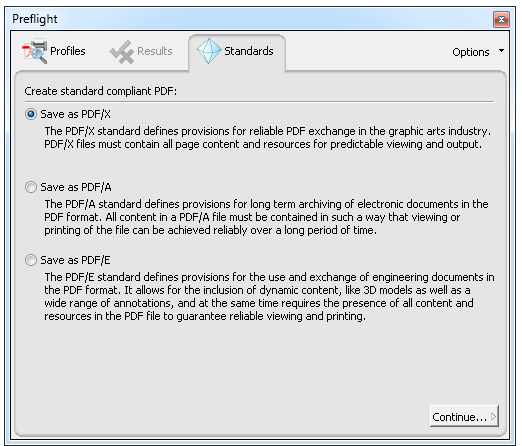This screenshot has height=446, width=522.
Task: Switch to the Results tab
Action: [x=141, y=52]
